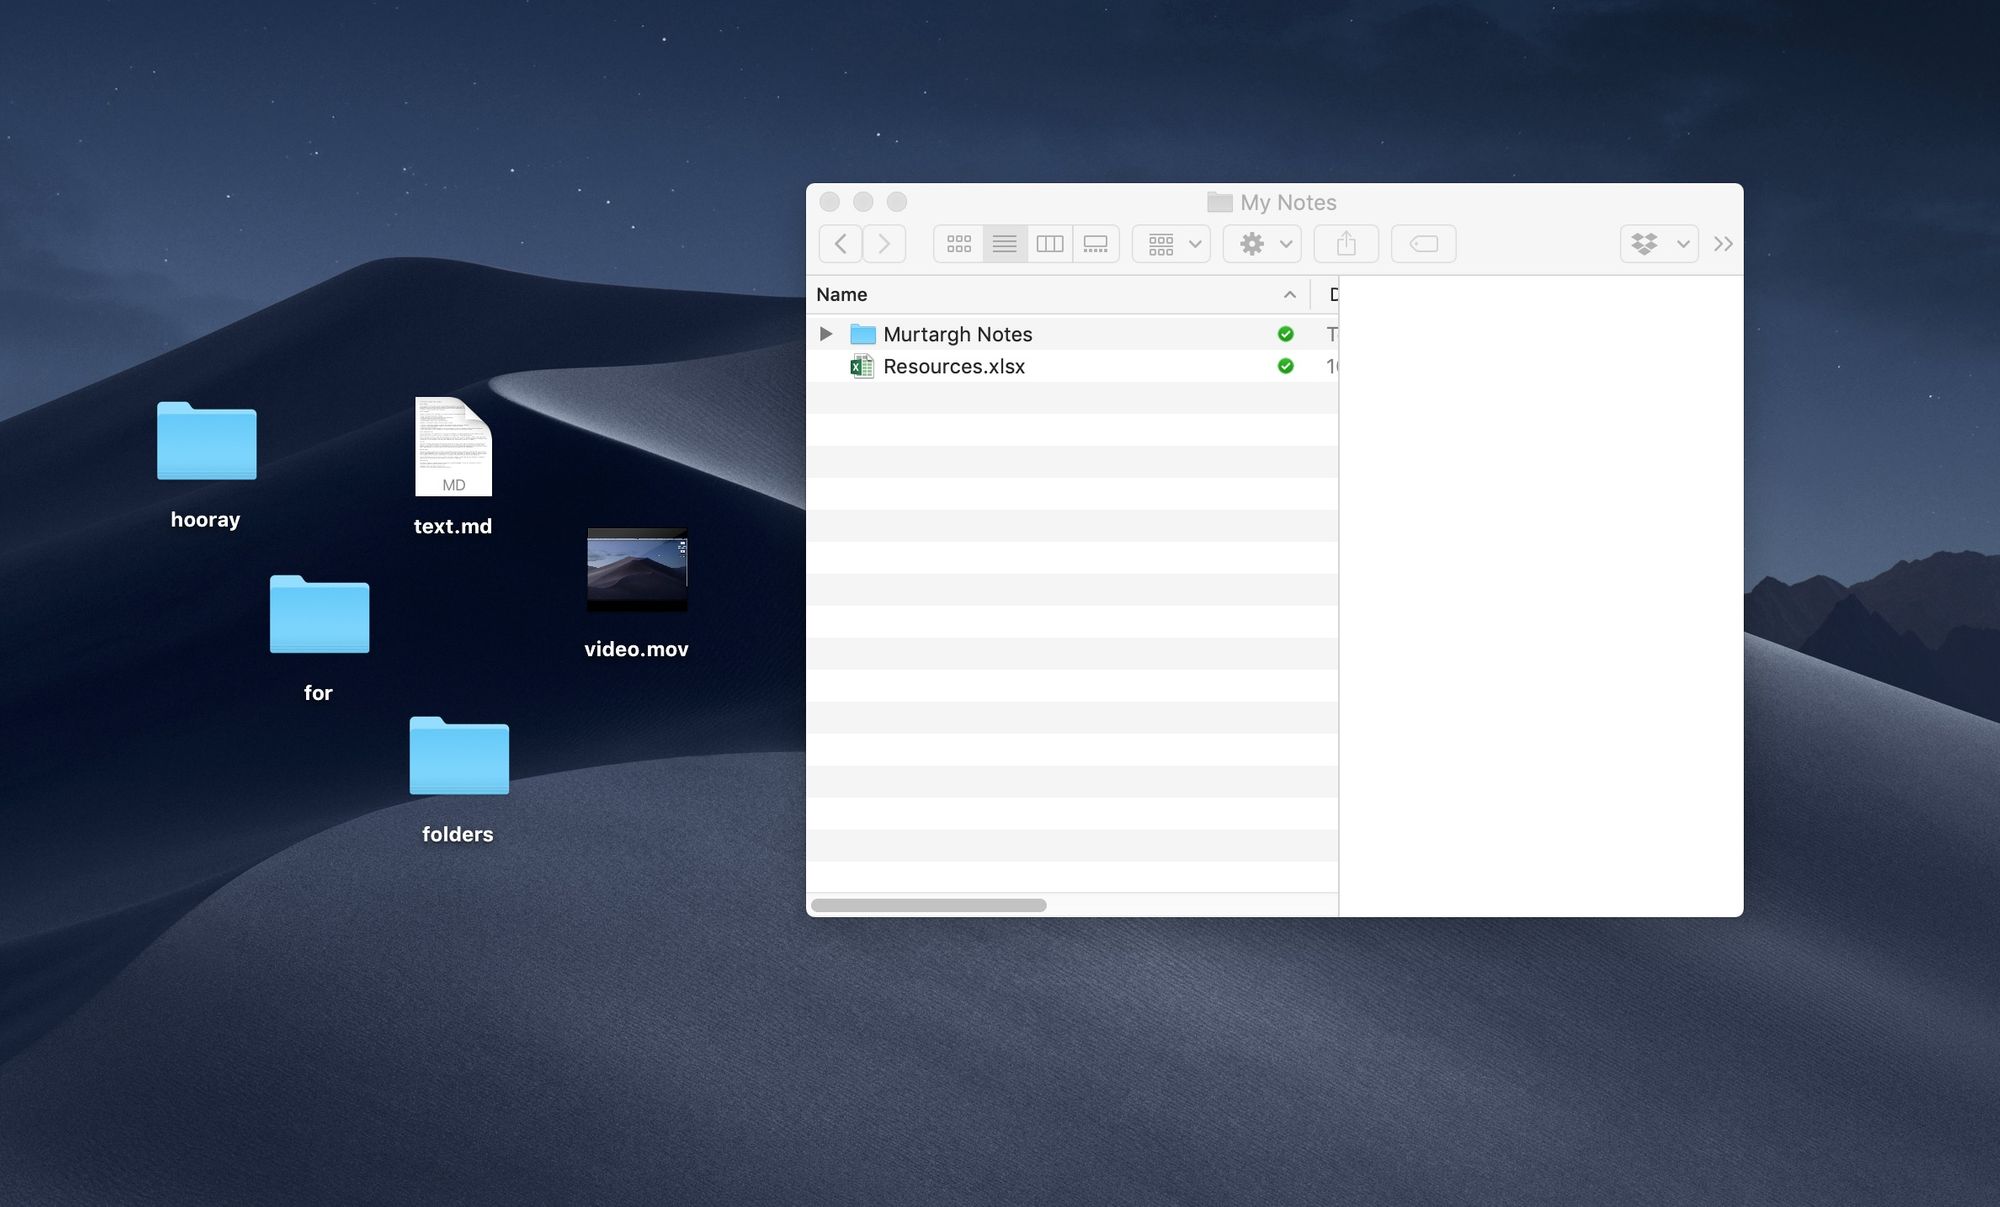Open the video.mov file on the desktop
The height and width of the screenshot is (1207, 2000).
(x=637, y=570)
